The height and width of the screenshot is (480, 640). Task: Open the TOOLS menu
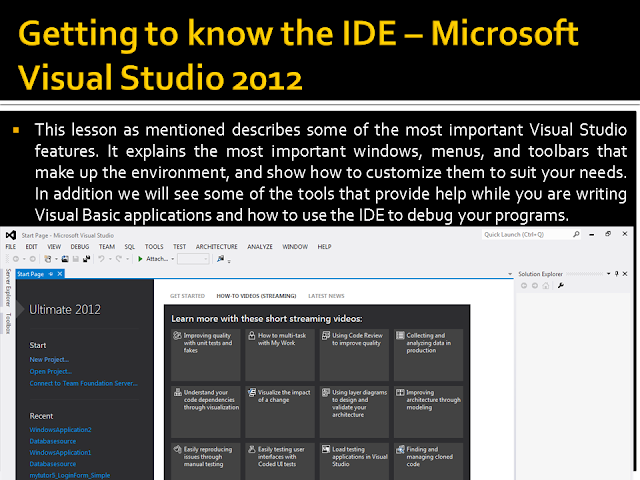(x=154, y=247)
